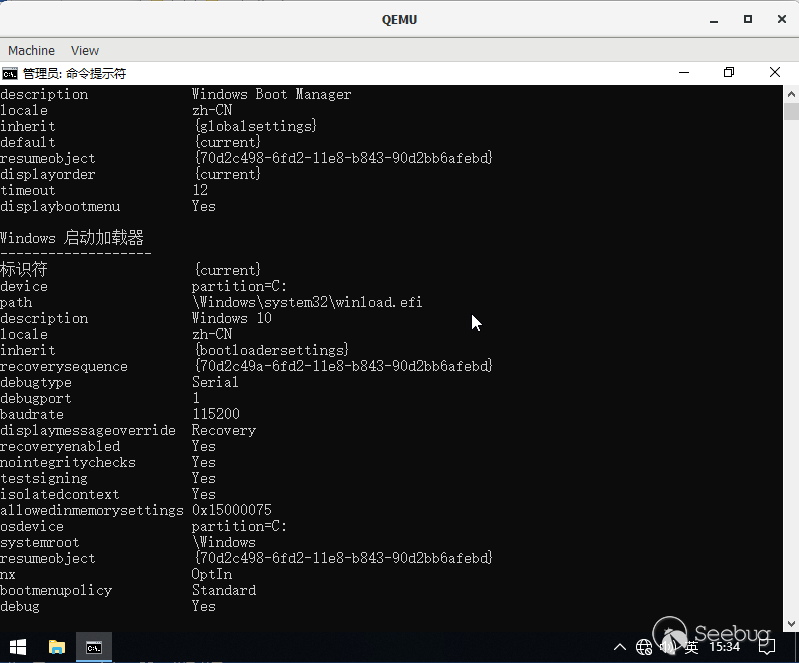Open File Explorer from the taskbar

click(57, 647)
